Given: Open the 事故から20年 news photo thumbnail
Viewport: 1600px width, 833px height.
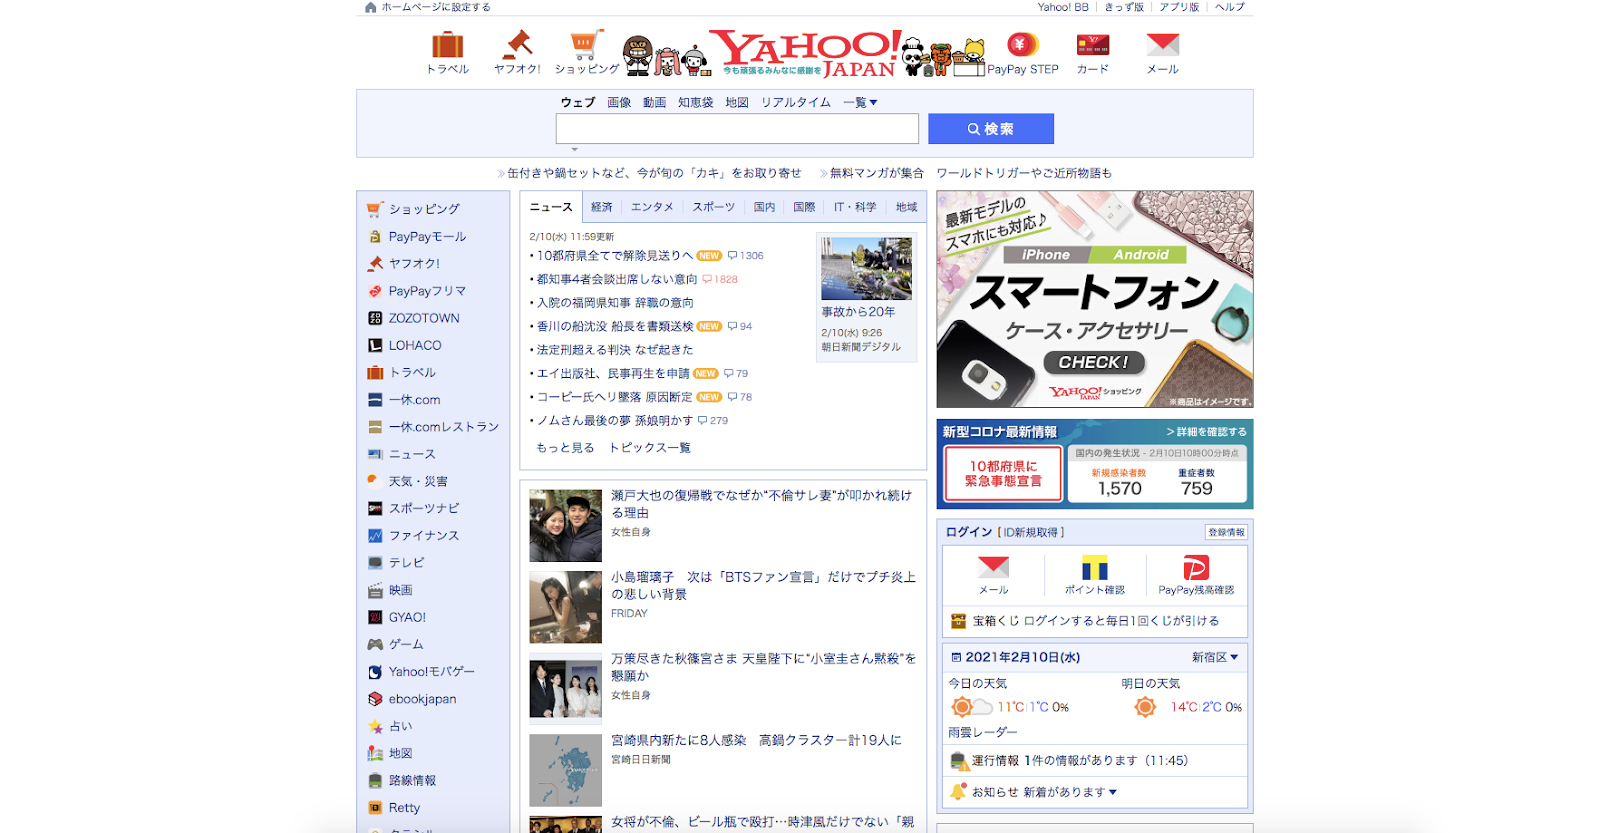Looking at the screenshot, I should [866, 269].
